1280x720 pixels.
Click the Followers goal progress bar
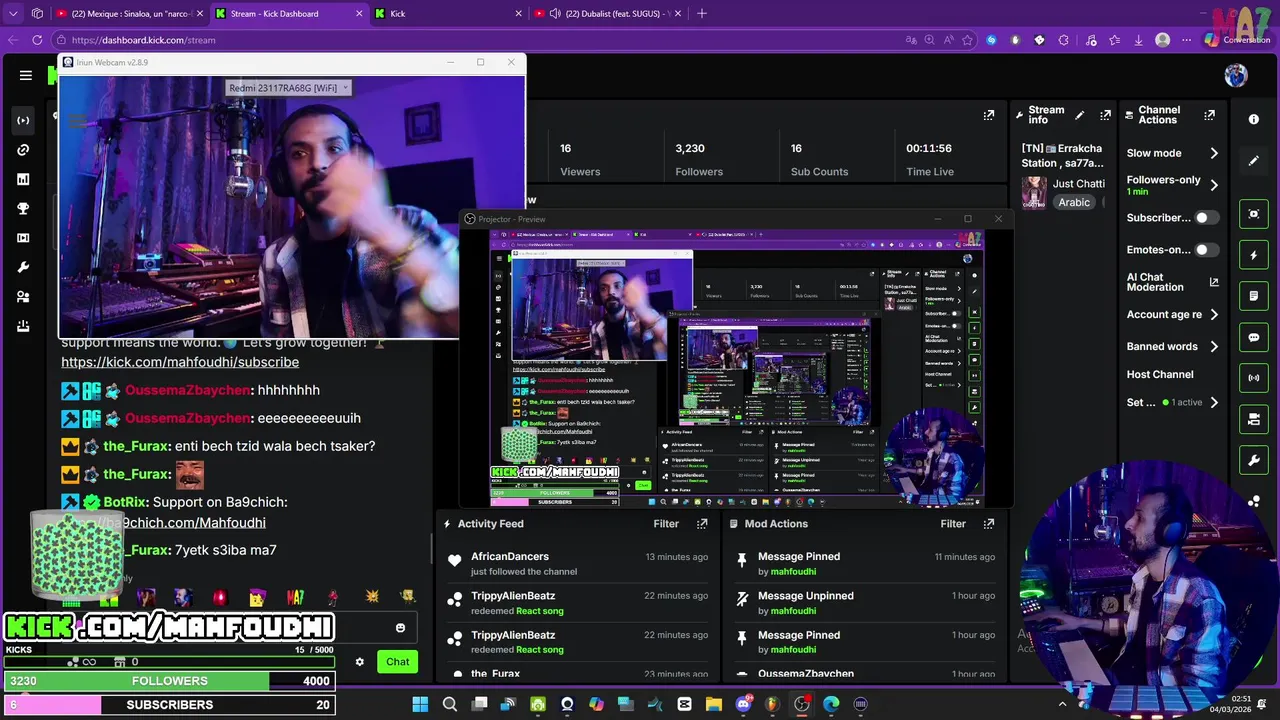(170, 681)
